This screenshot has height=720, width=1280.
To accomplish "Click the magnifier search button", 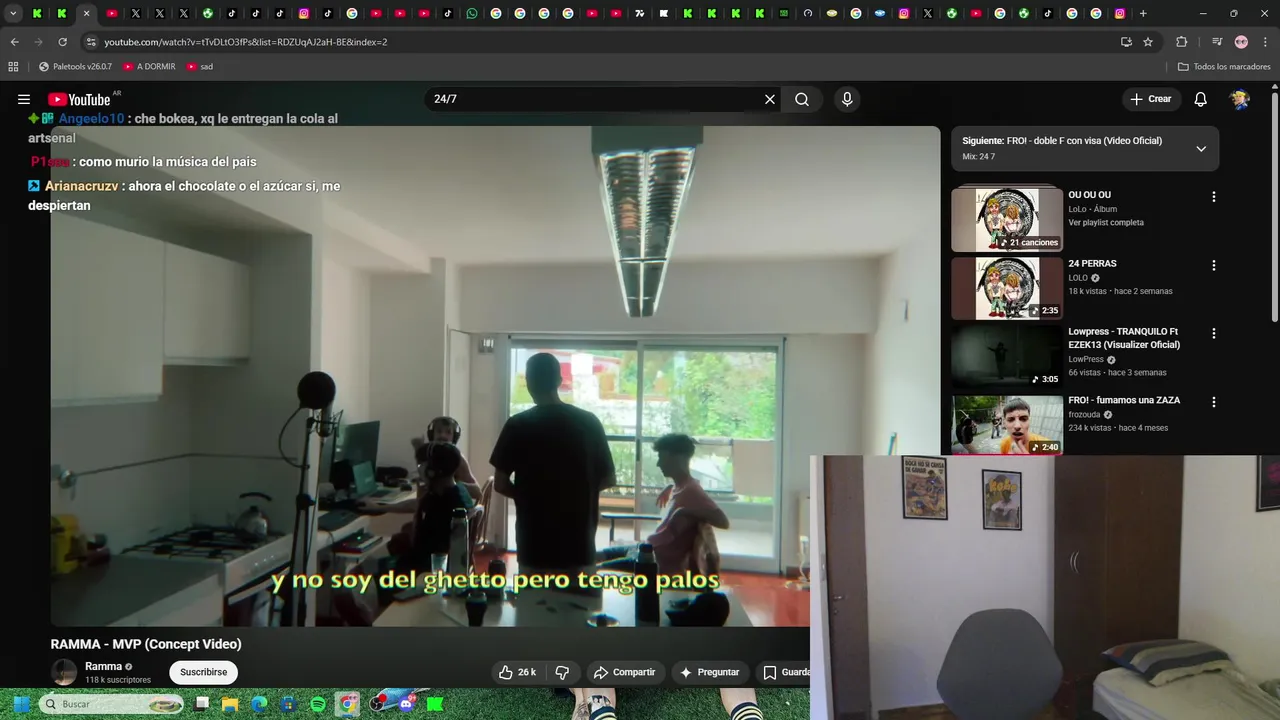I will tap(802, 99).
